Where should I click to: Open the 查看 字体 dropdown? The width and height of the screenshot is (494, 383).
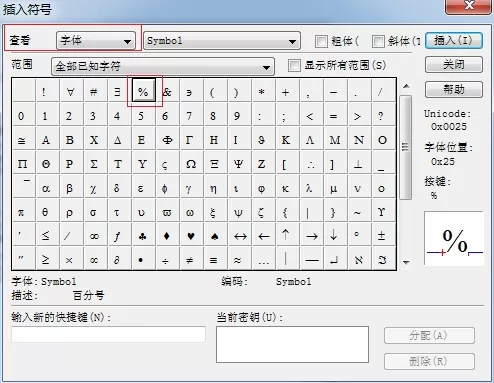(96, 41)
